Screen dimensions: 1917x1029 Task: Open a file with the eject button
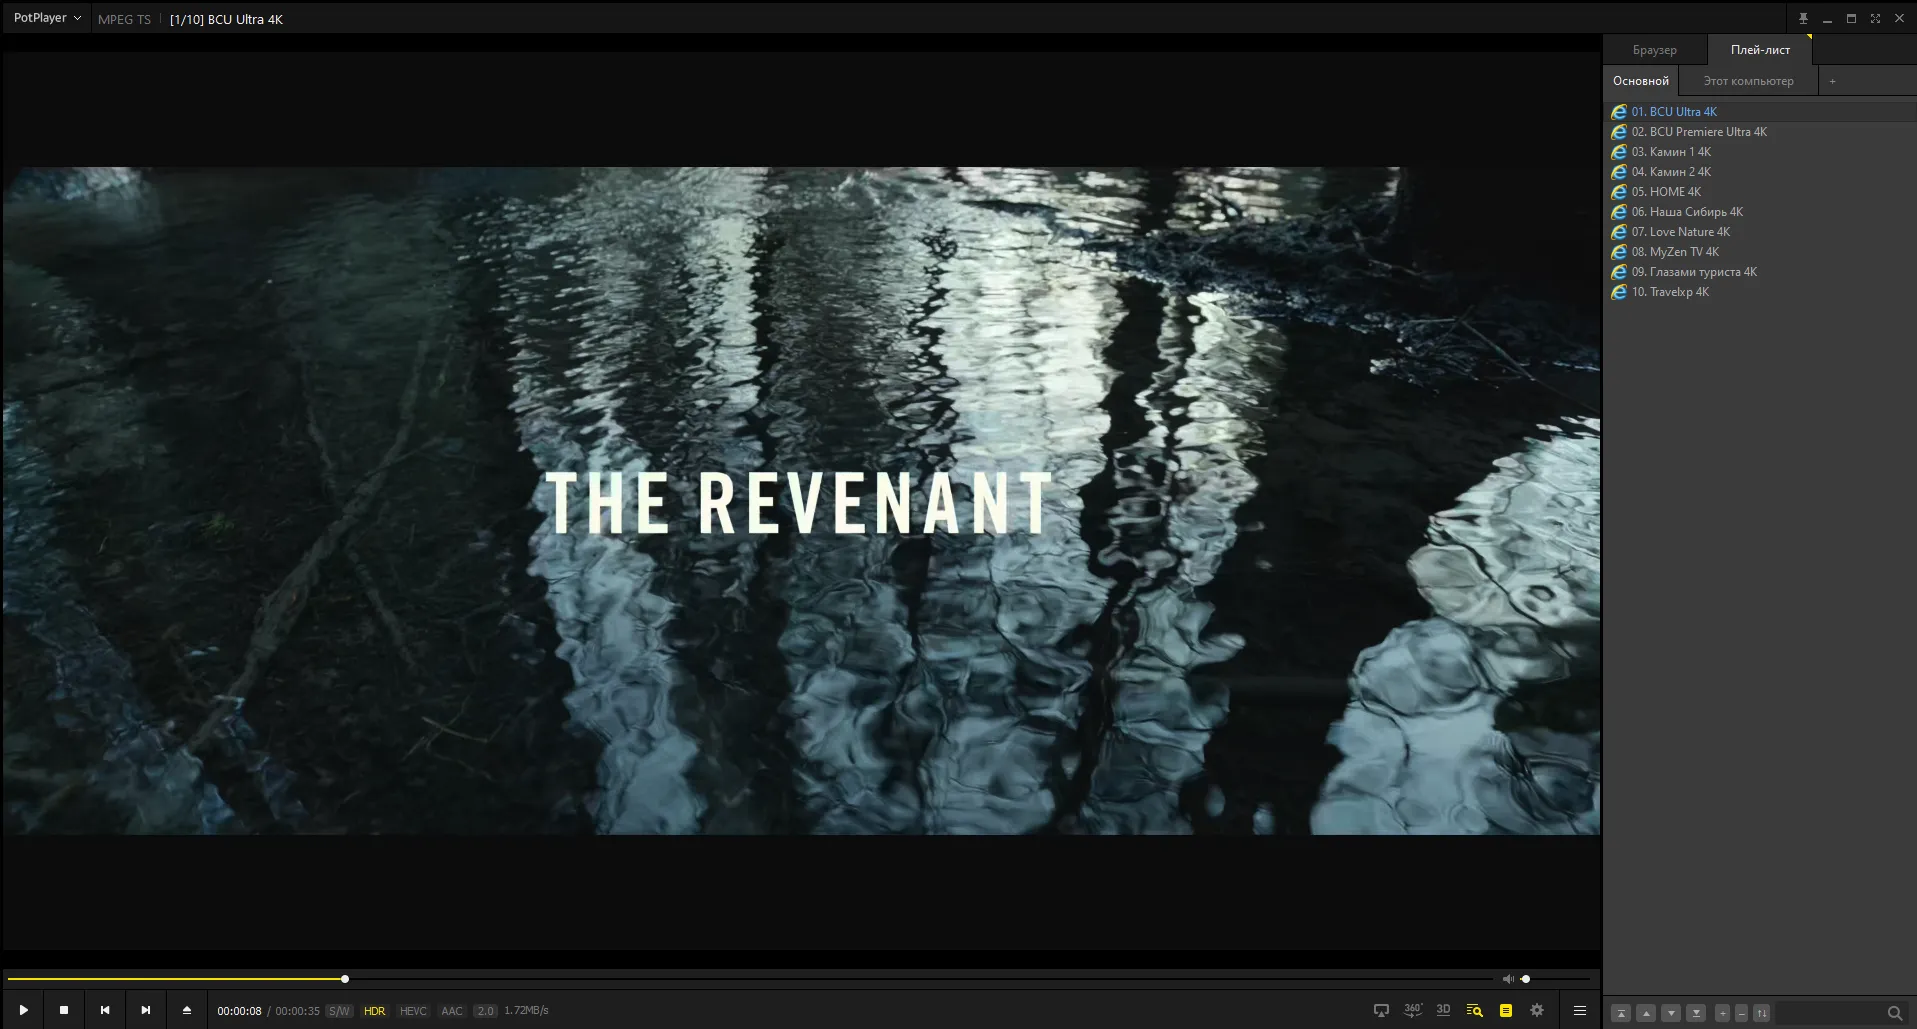pos(187,1010)
